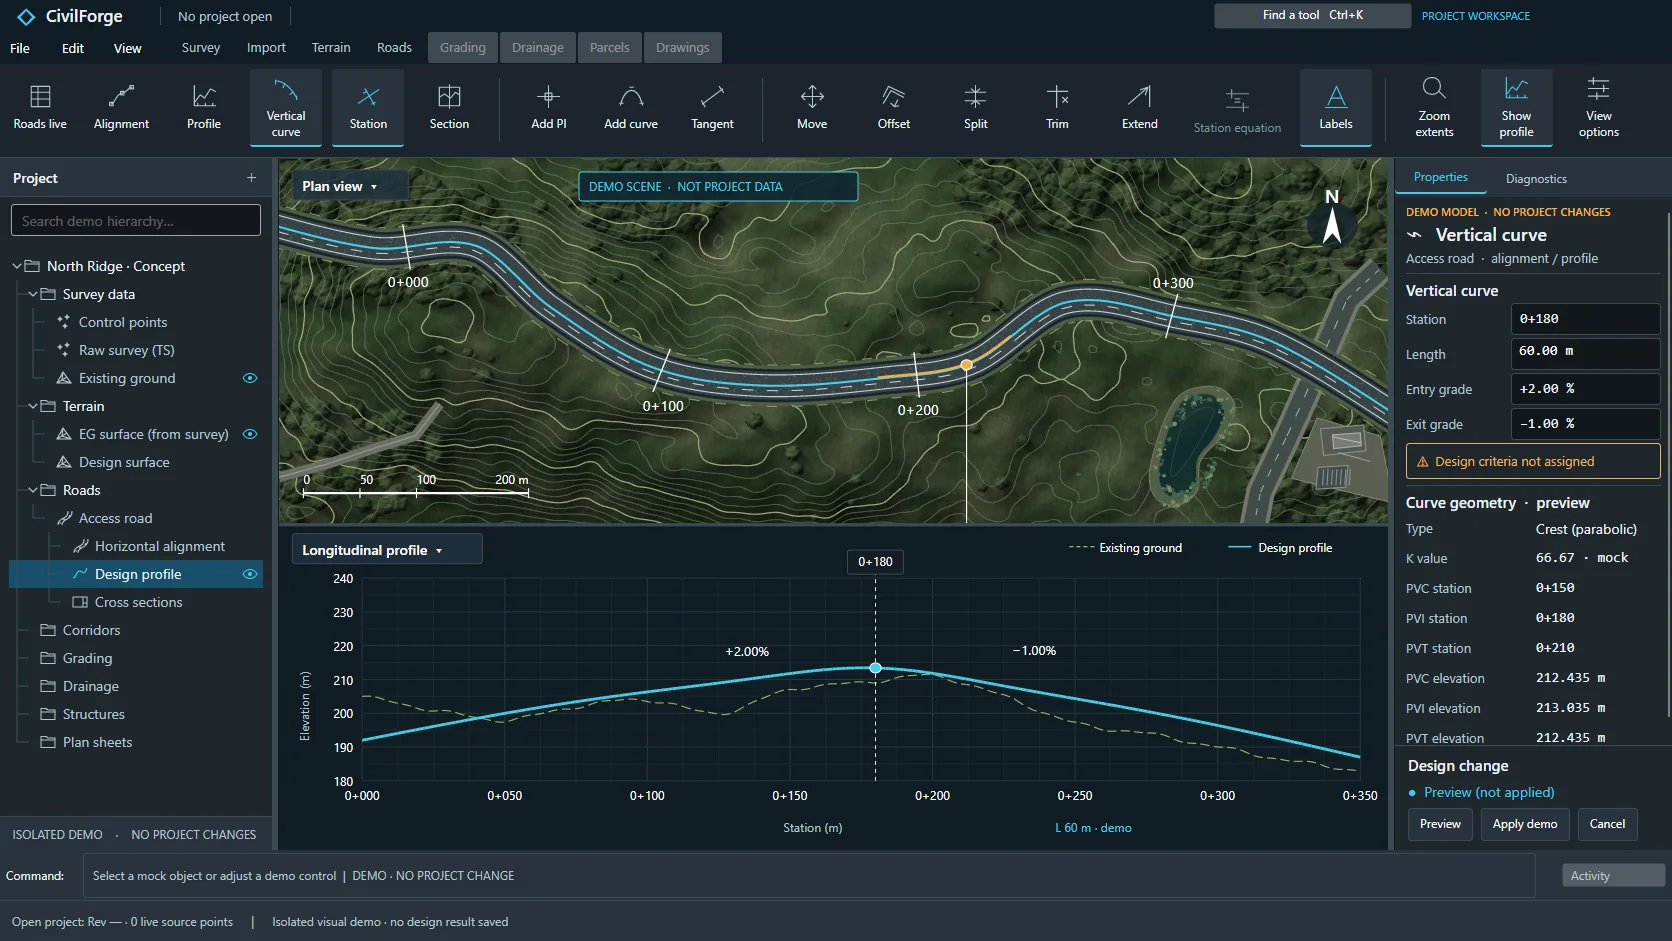The height and width of the screenshot is (941, 1672).
Task: Select the Station tool
Action: [368, 108]
